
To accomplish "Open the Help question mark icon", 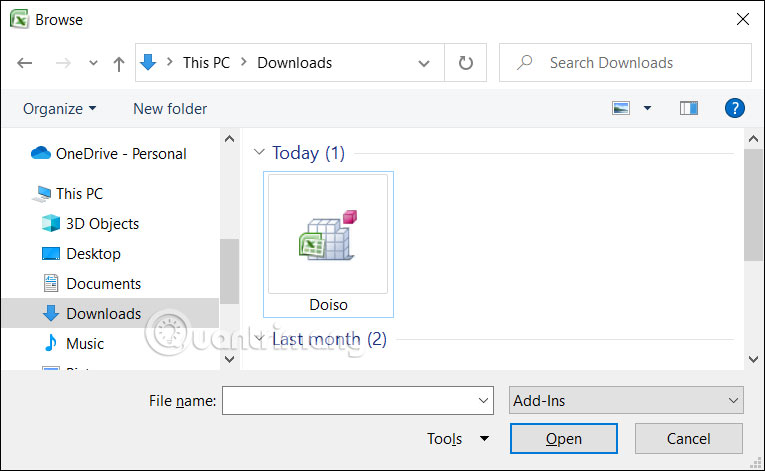I will (x=735, y=108).
